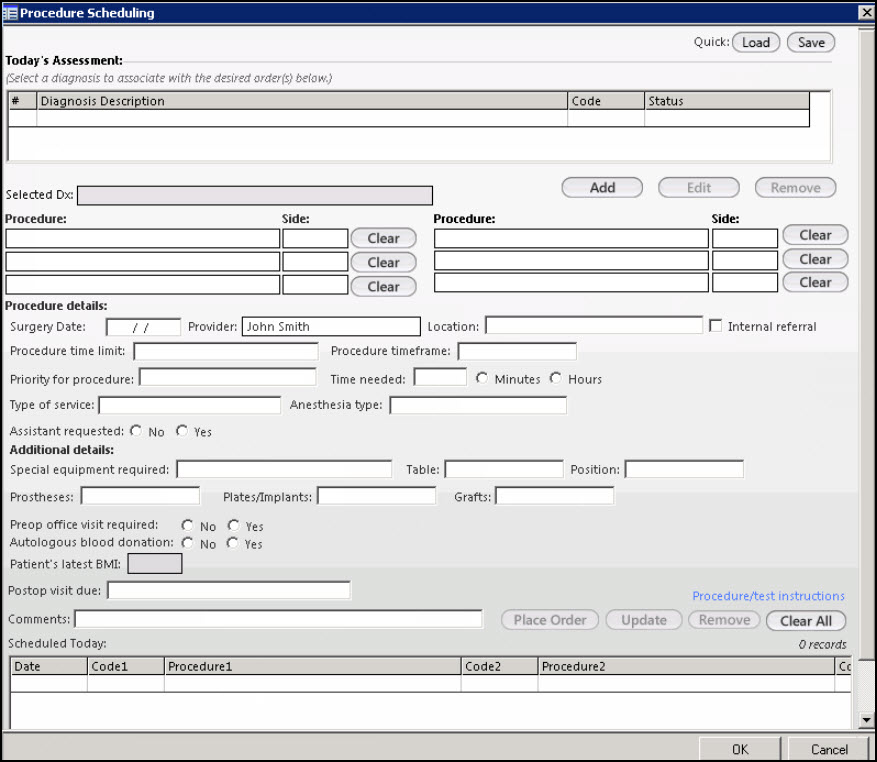877x762 pixels.
Task: Click the Procedure2 column header
Action: (x=686, y=666)
